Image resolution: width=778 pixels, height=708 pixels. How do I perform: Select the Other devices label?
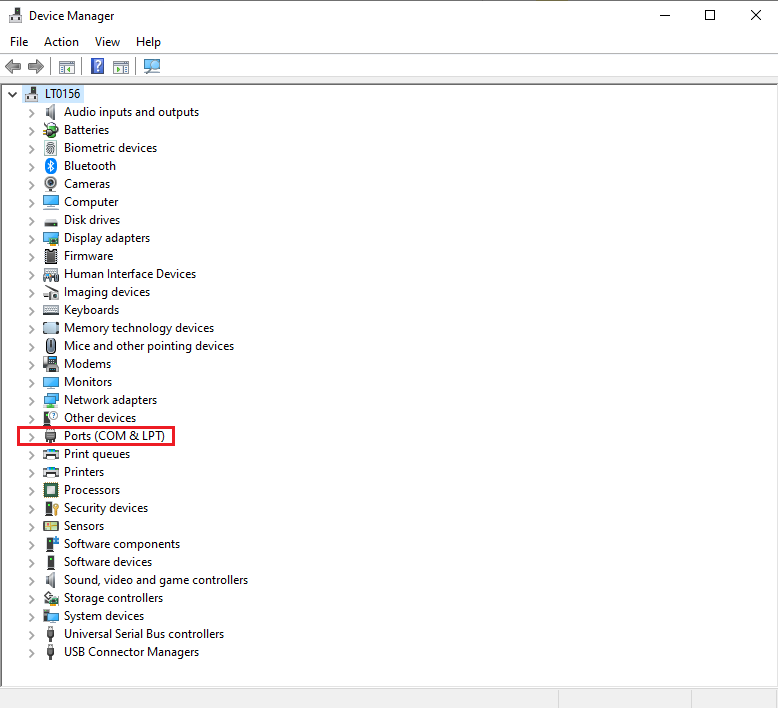(x=100, y=418)
